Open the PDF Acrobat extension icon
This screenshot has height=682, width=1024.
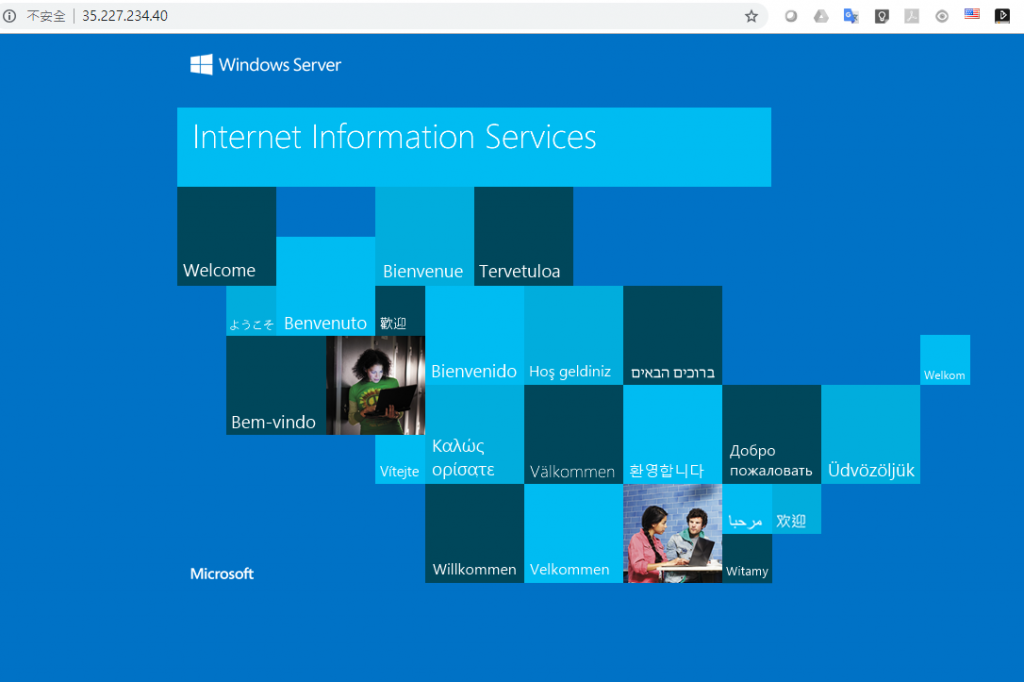pos(912,16)
